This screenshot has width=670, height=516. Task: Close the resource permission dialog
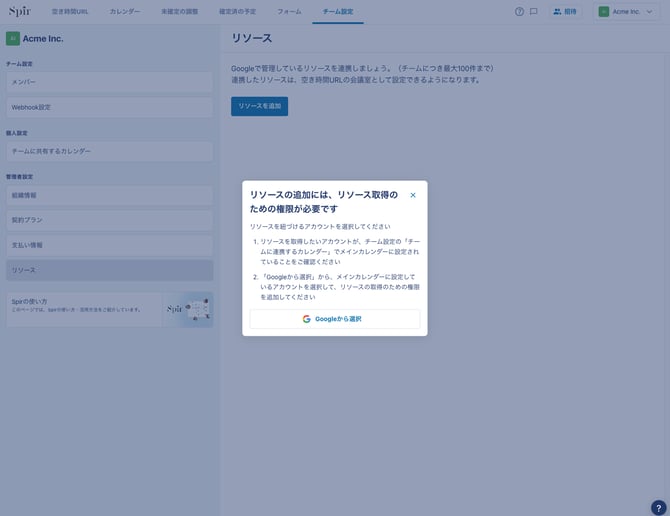tap(413, 195)
